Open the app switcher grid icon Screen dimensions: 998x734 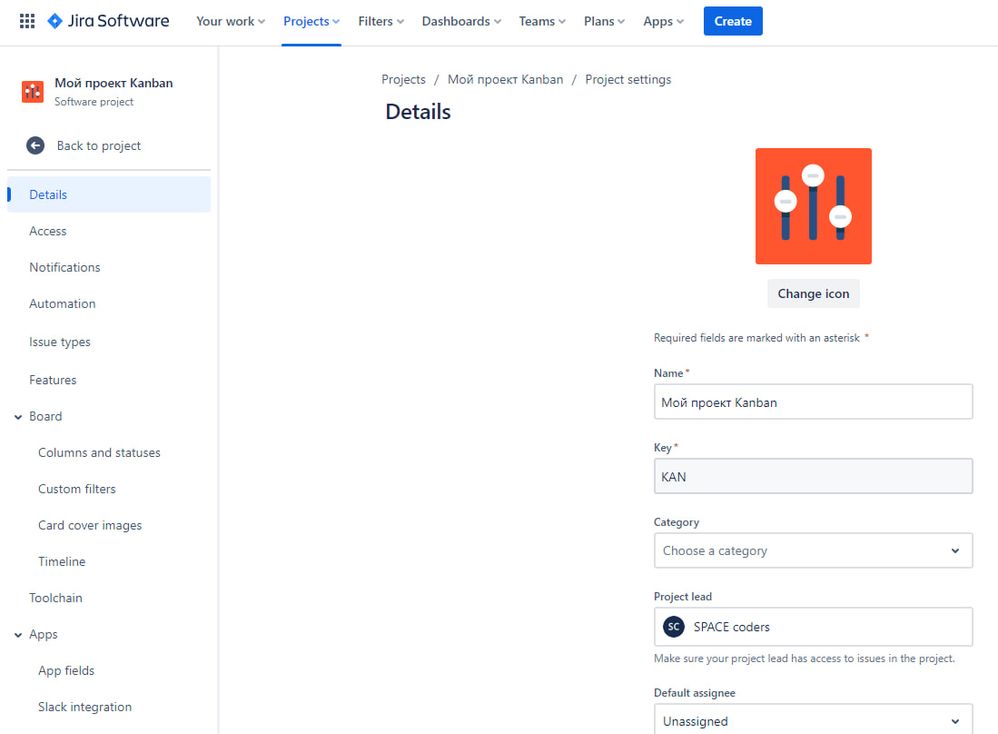click(27, 21)
